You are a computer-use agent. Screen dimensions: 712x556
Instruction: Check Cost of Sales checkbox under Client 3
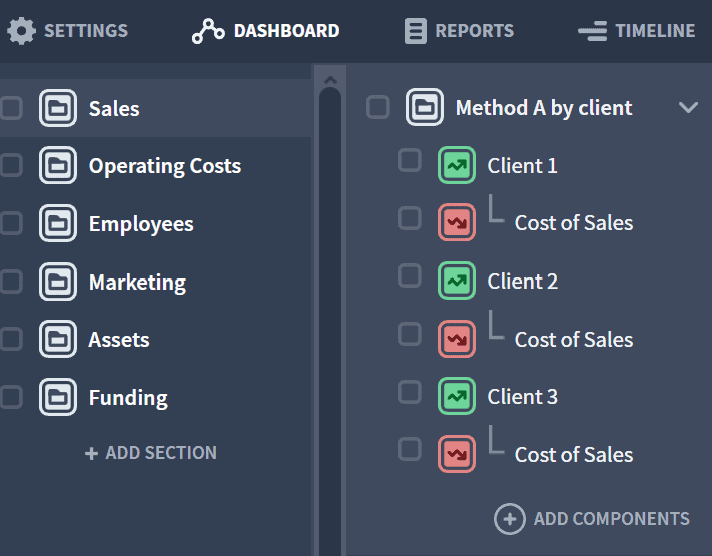coord(410,449)
